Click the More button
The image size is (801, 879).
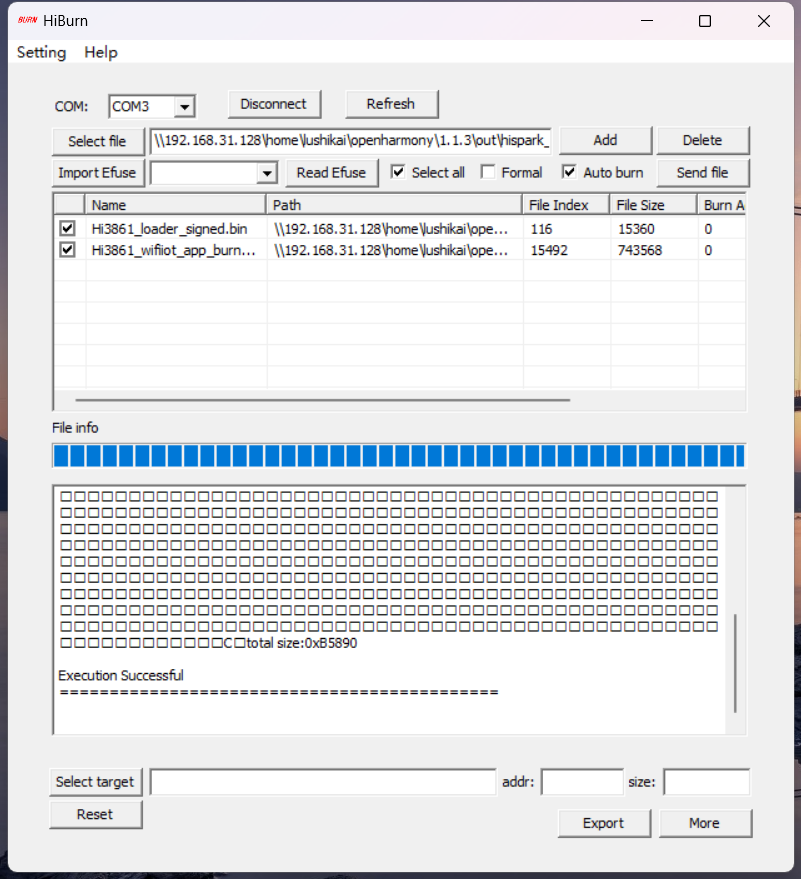705,824
